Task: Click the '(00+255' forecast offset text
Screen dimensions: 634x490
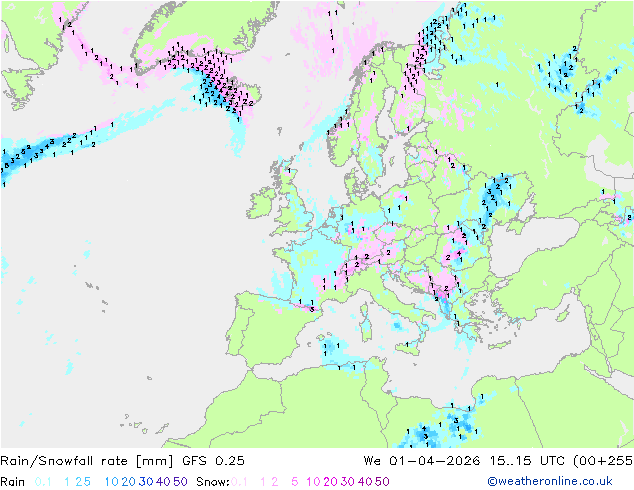Action: 603,460
